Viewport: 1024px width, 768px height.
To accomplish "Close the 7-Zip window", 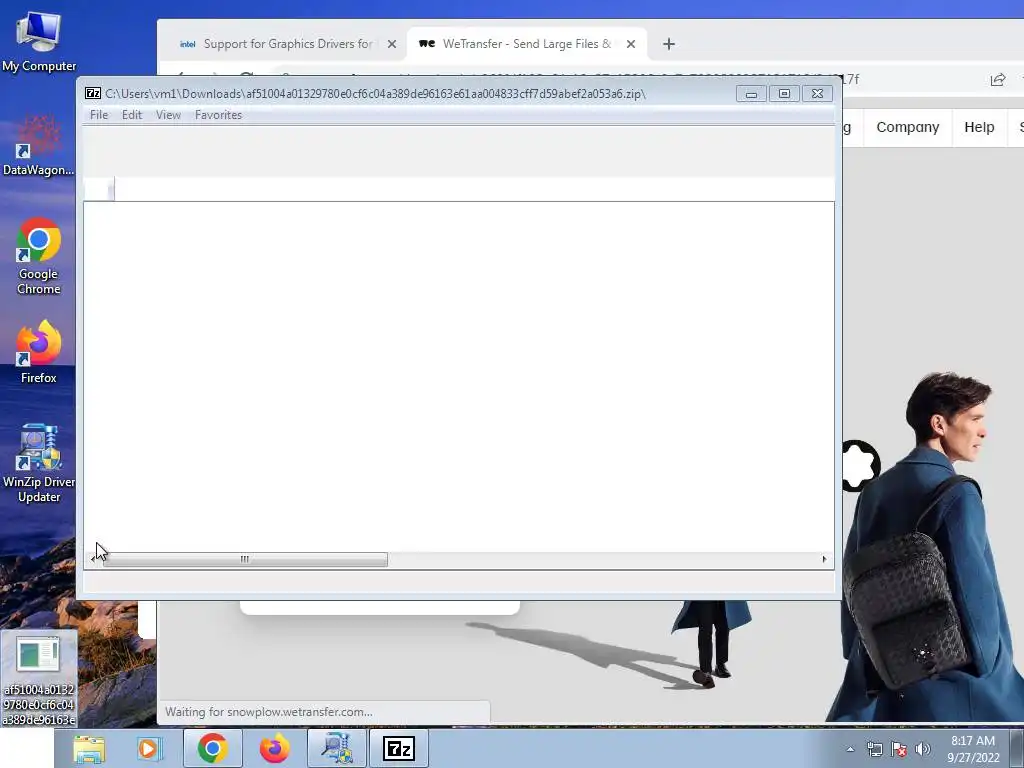I will click(817, 94).
